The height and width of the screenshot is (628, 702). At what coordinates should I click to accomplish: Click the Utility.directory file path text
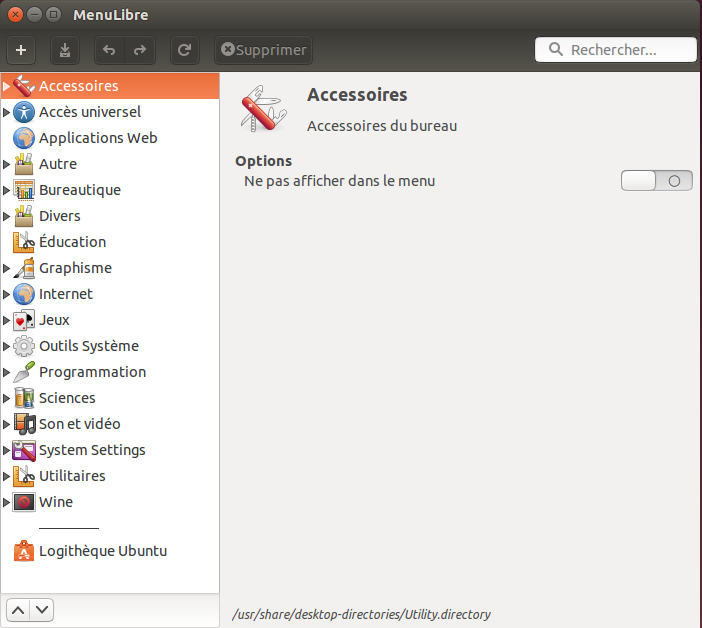361,615
